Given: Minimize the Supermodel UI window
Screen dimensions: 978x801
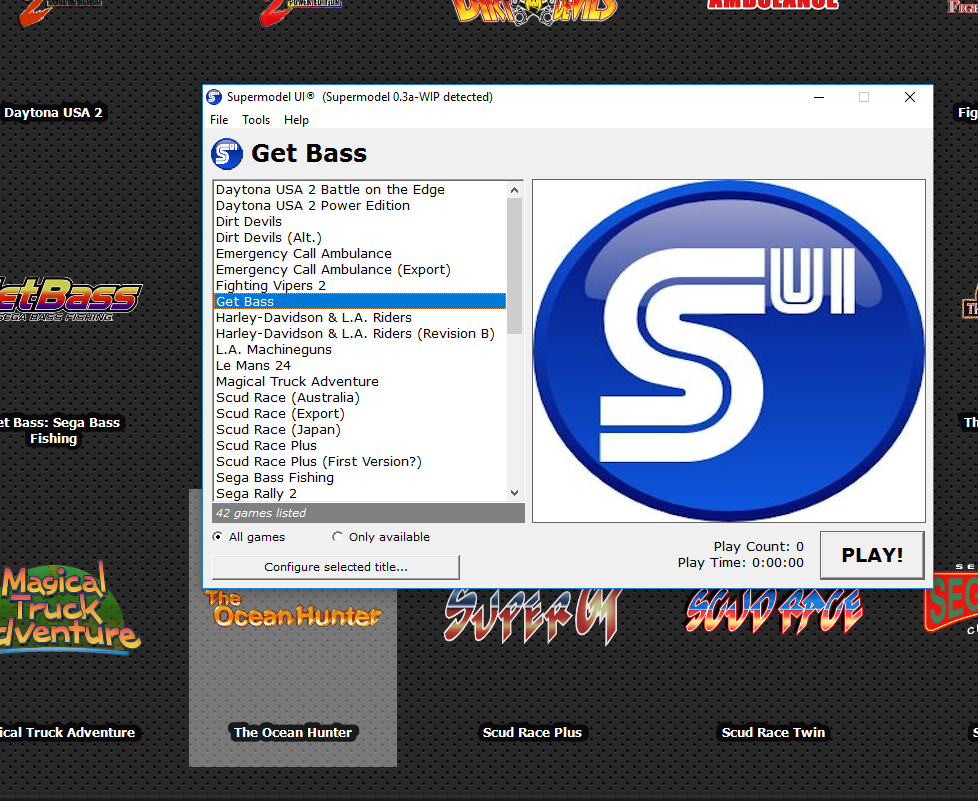Looking at the screenshot, I should (x=819, y=97).
